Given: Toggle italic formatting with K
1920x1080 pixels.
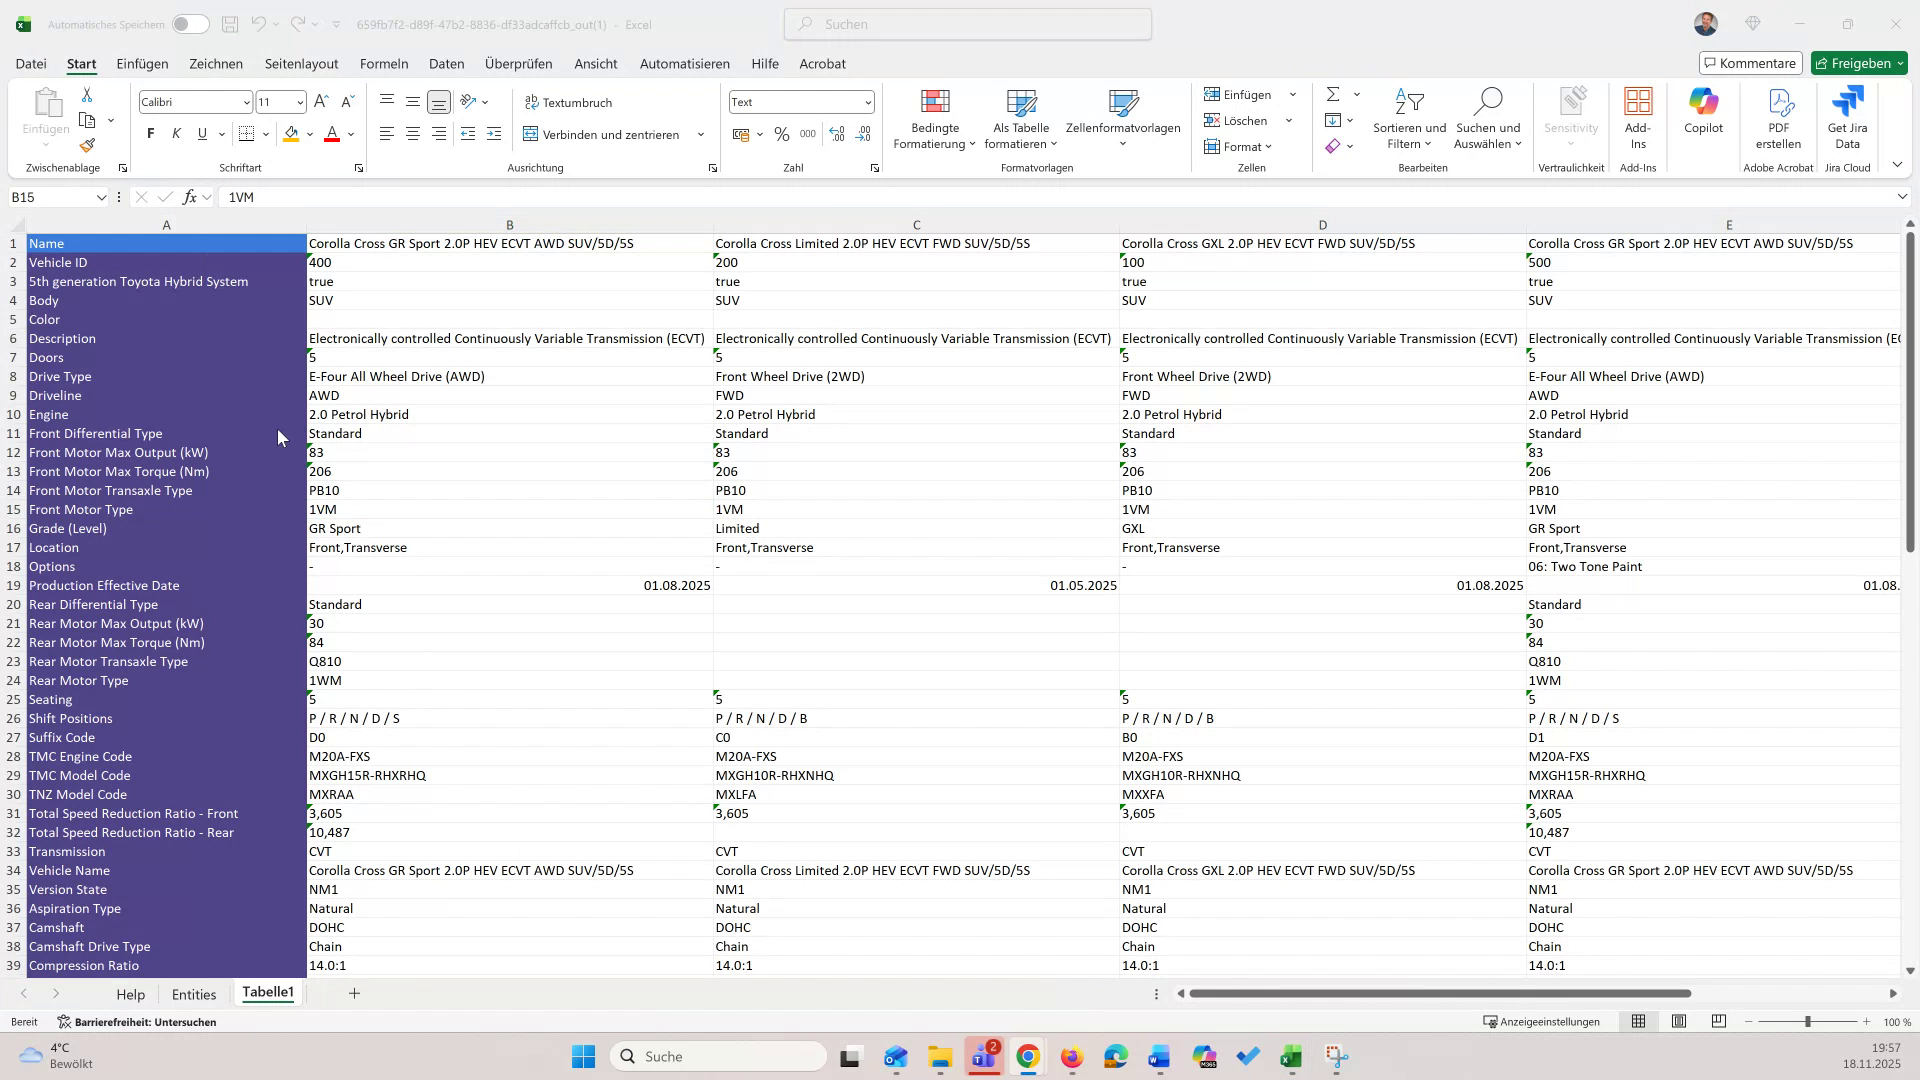Looking at the screenshot, I should click(x=176, y=133).
